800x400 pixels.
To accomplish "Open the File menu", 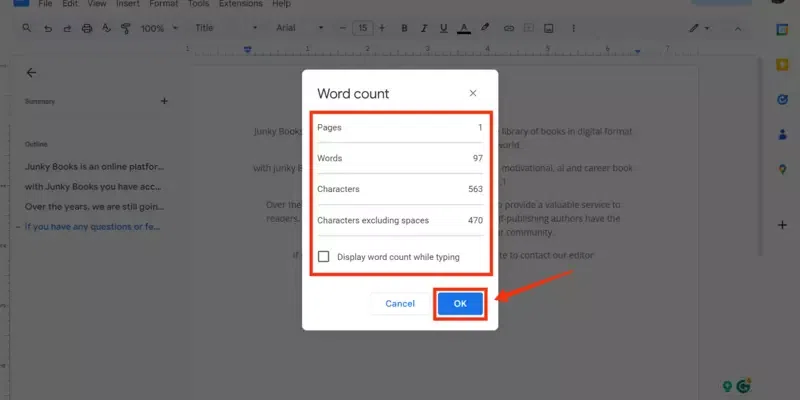I will 45,4.
